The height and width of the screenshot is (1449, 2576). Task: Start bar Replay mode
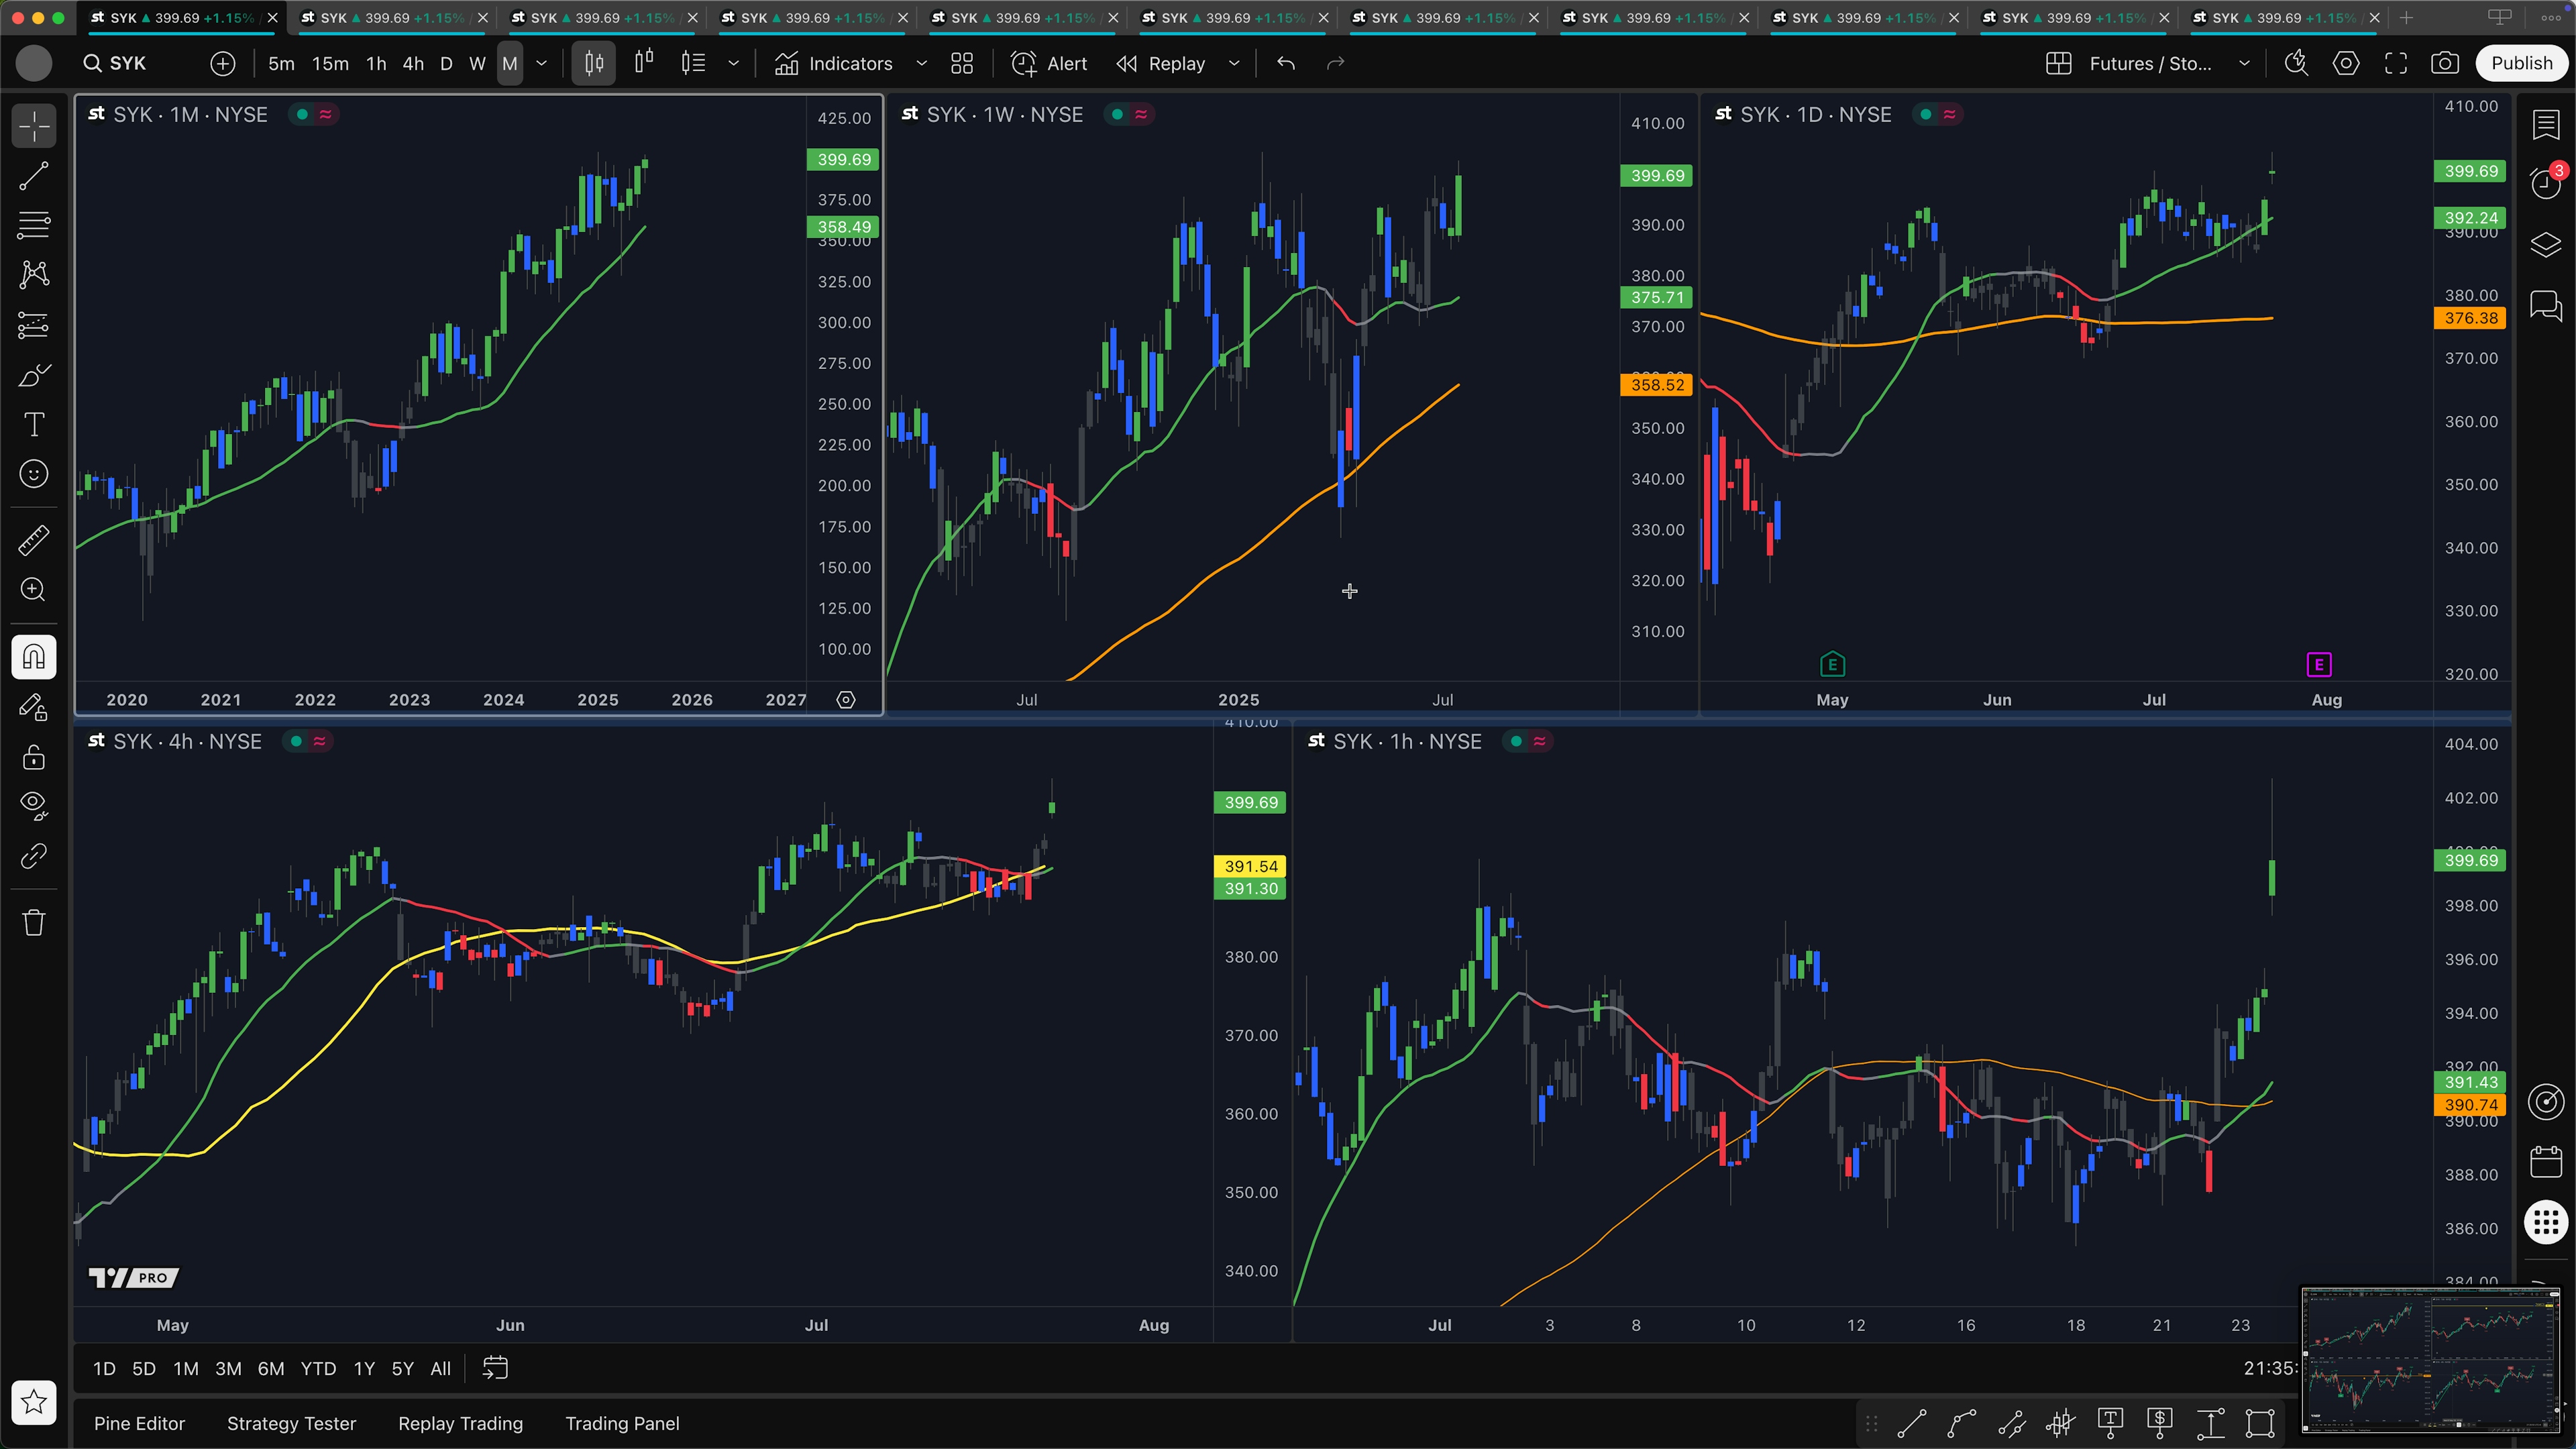point(1161,63)
